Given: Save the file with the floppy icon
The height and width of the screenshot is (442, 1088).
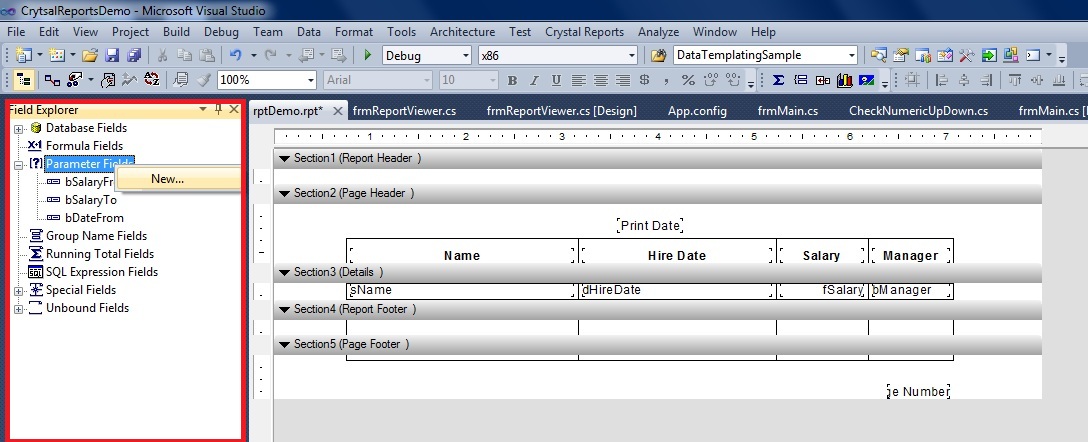Looking at the screenshot, I should pyautogui.click(x=112, y=55).
